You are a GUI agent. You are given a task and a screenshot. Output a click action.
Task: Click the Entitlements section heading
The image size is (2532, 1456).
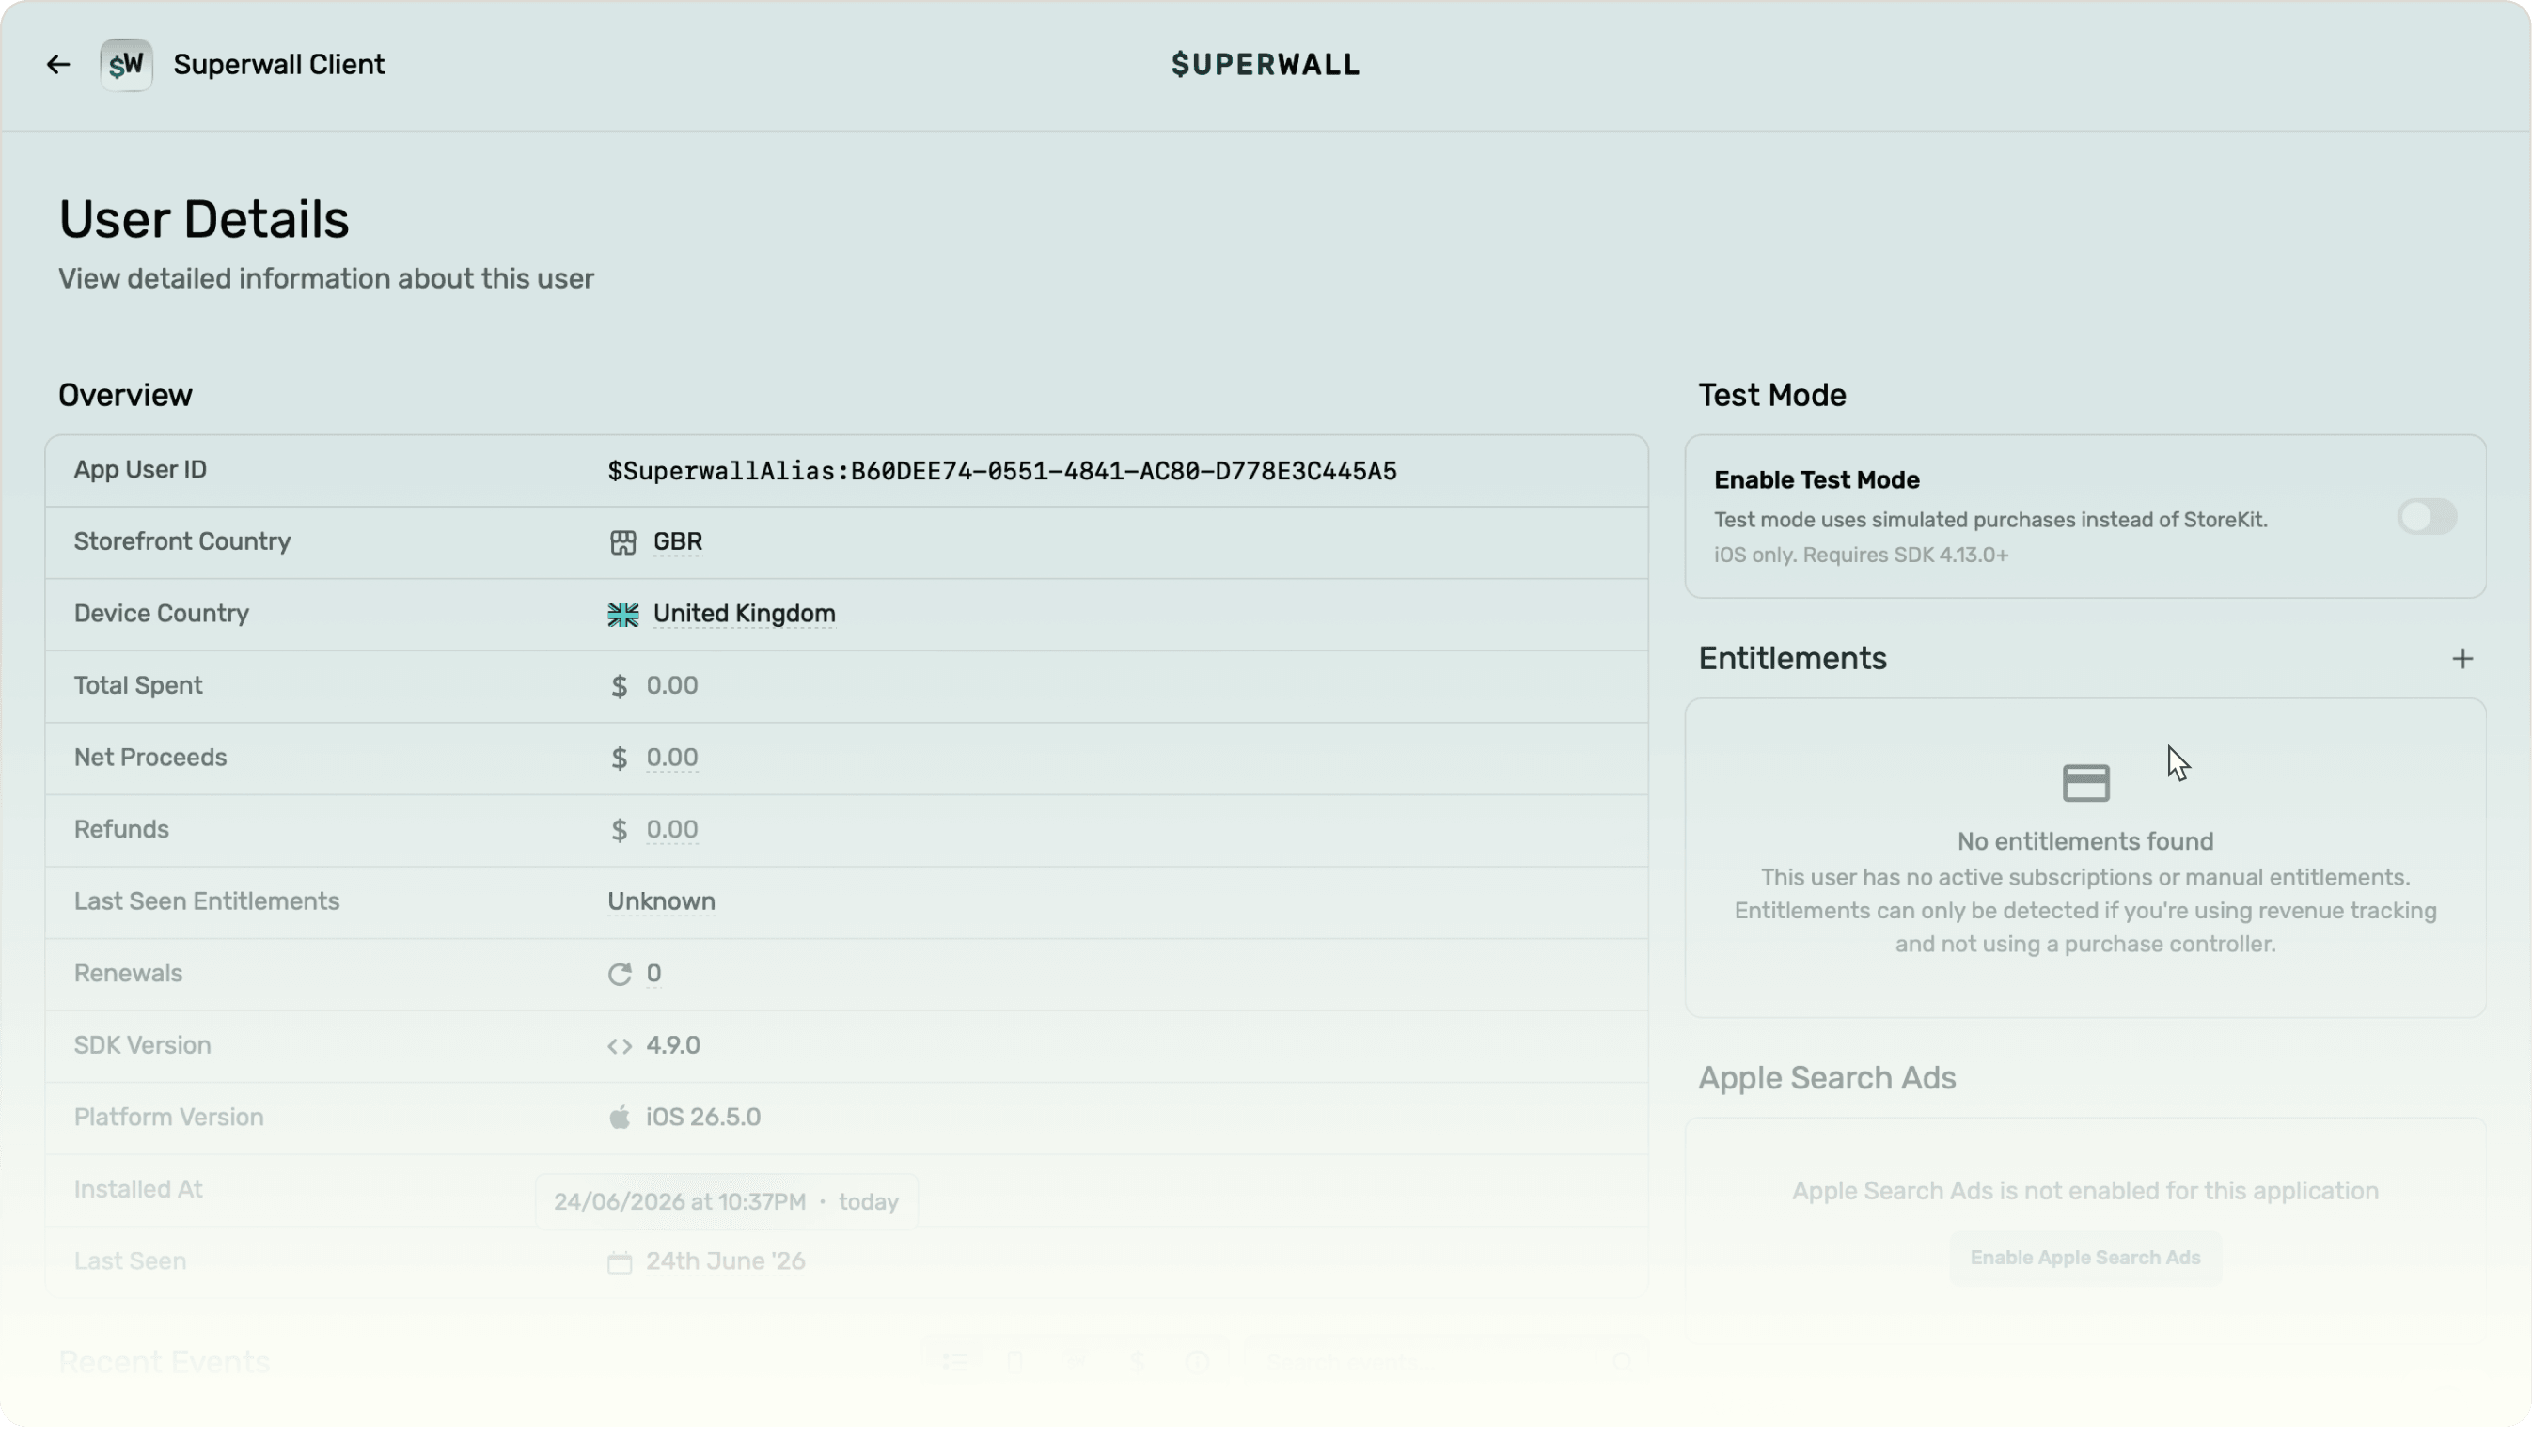[x=1791, y=659]
